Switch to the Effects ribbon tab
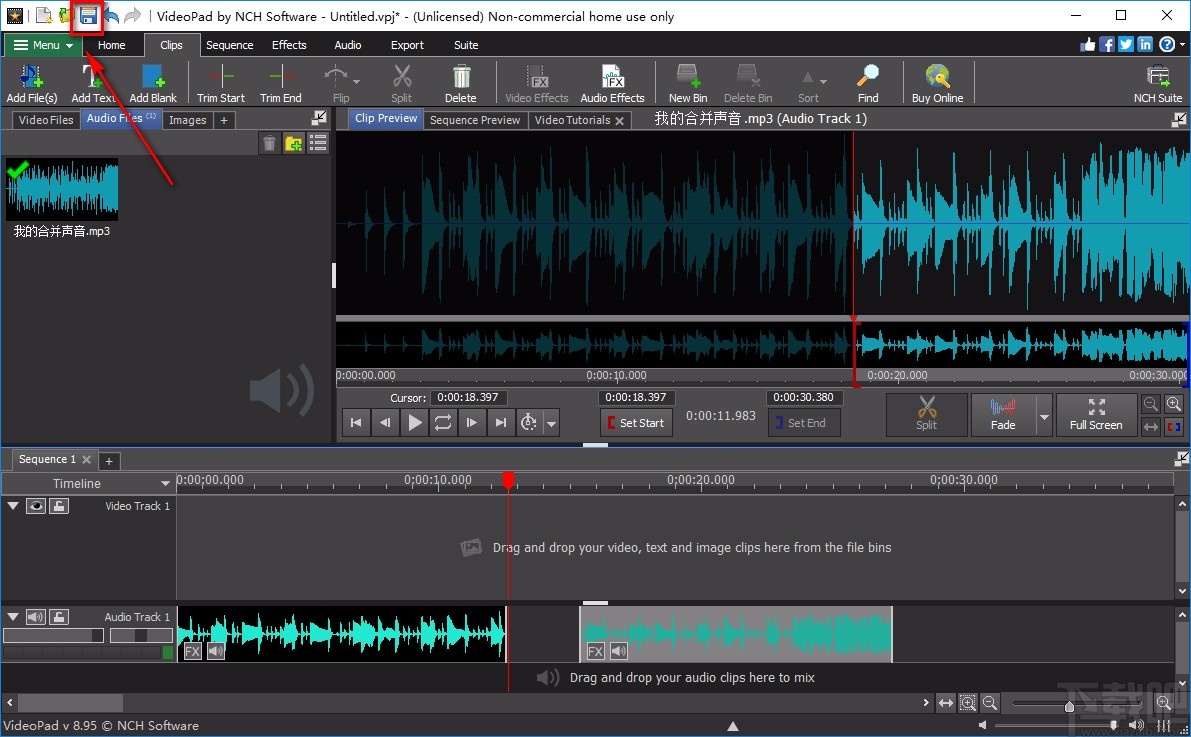 [289, 45]
